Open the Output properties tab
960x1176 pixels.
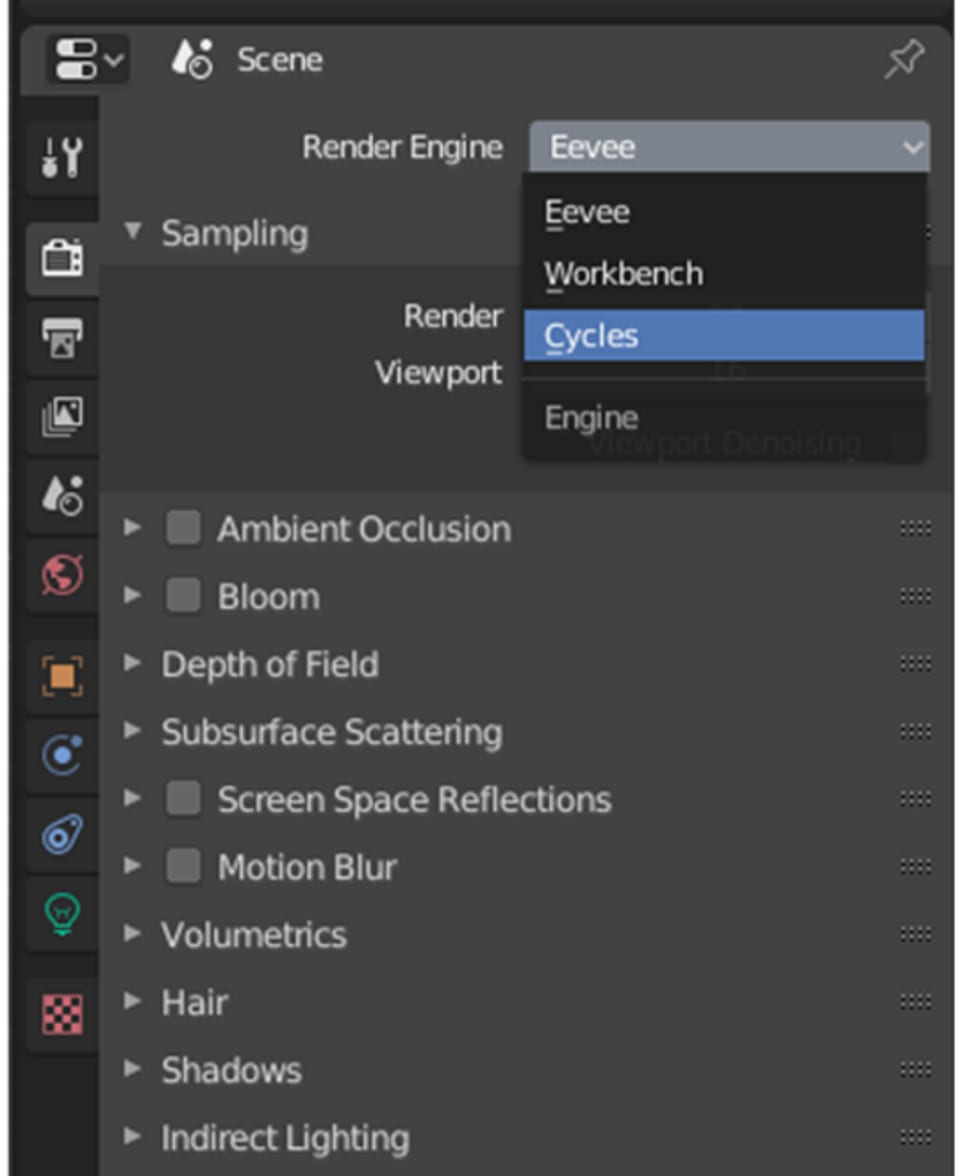point(62,338)
